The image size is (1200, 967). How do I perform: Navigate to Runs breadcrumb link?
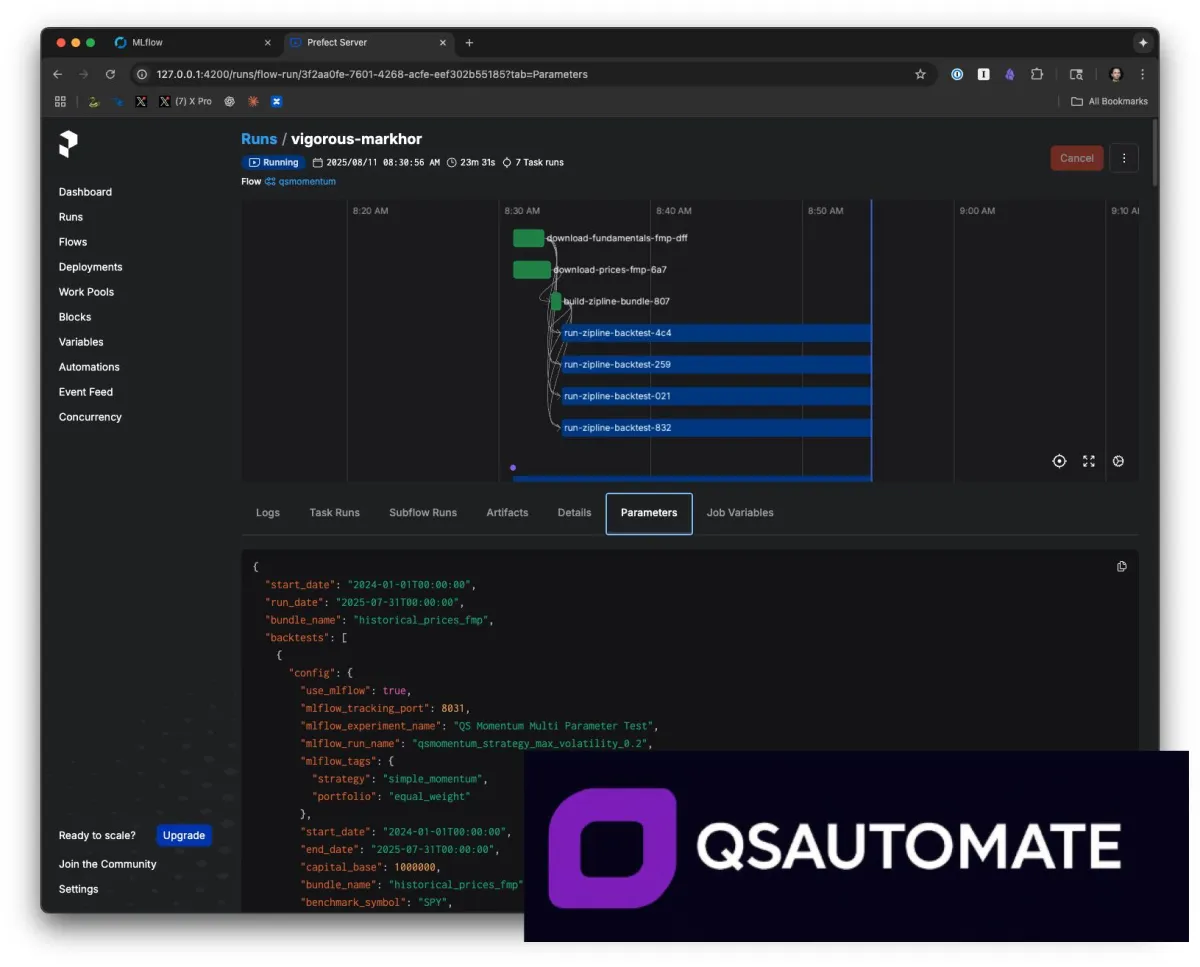click(x=259, y=139)
